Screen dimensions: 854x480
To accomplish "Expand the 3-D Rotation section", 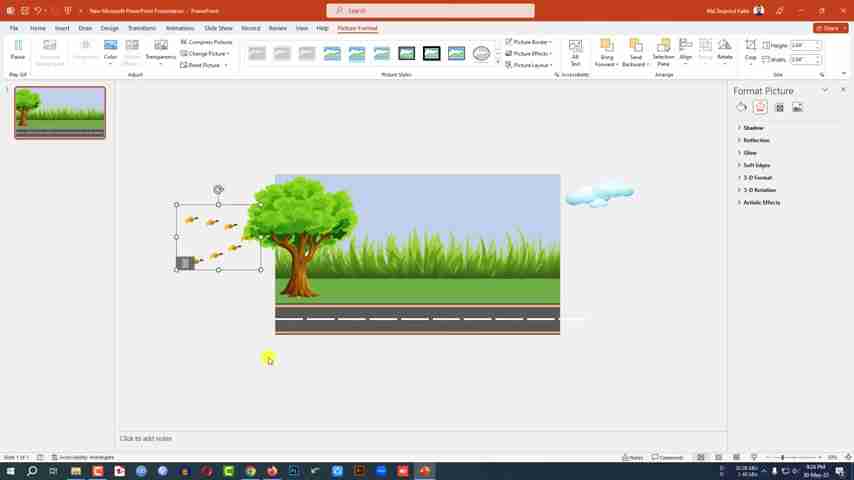I will tap(759, 190).
